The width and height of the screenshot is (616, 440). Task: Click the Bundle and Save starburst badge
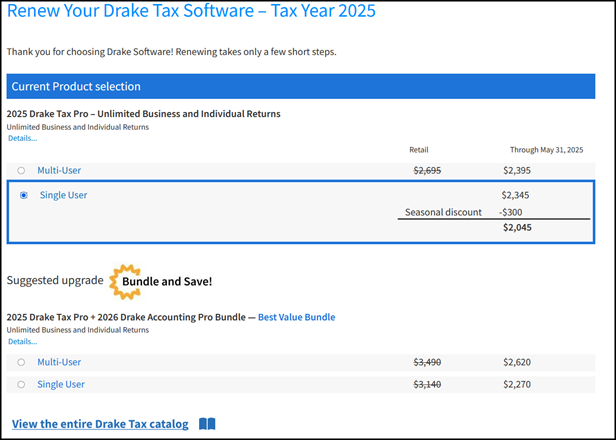pos(161,282)
